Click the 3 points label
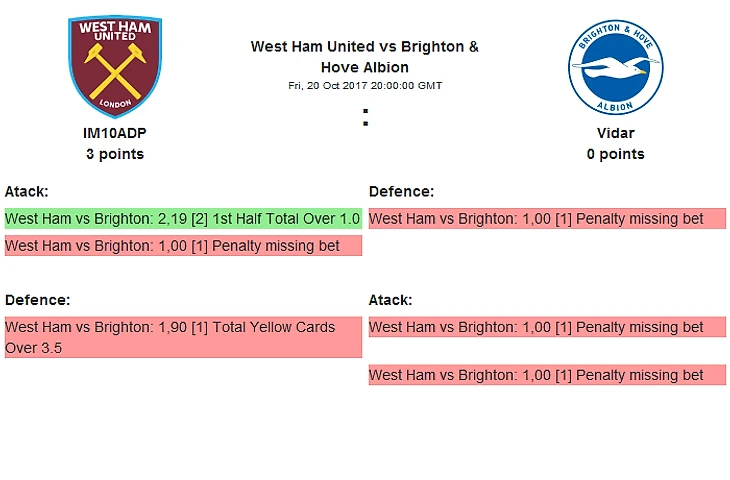Viewport: 730px width, 480px height. coord(115,154)
